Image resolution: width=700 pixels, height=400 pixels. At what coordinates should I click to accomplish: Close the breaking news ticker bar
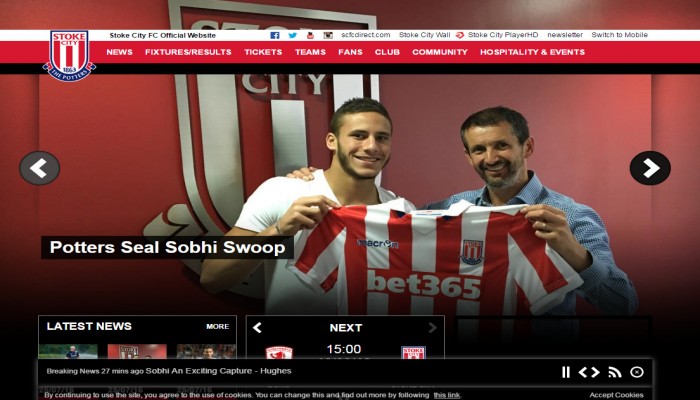tap(637, 372)
